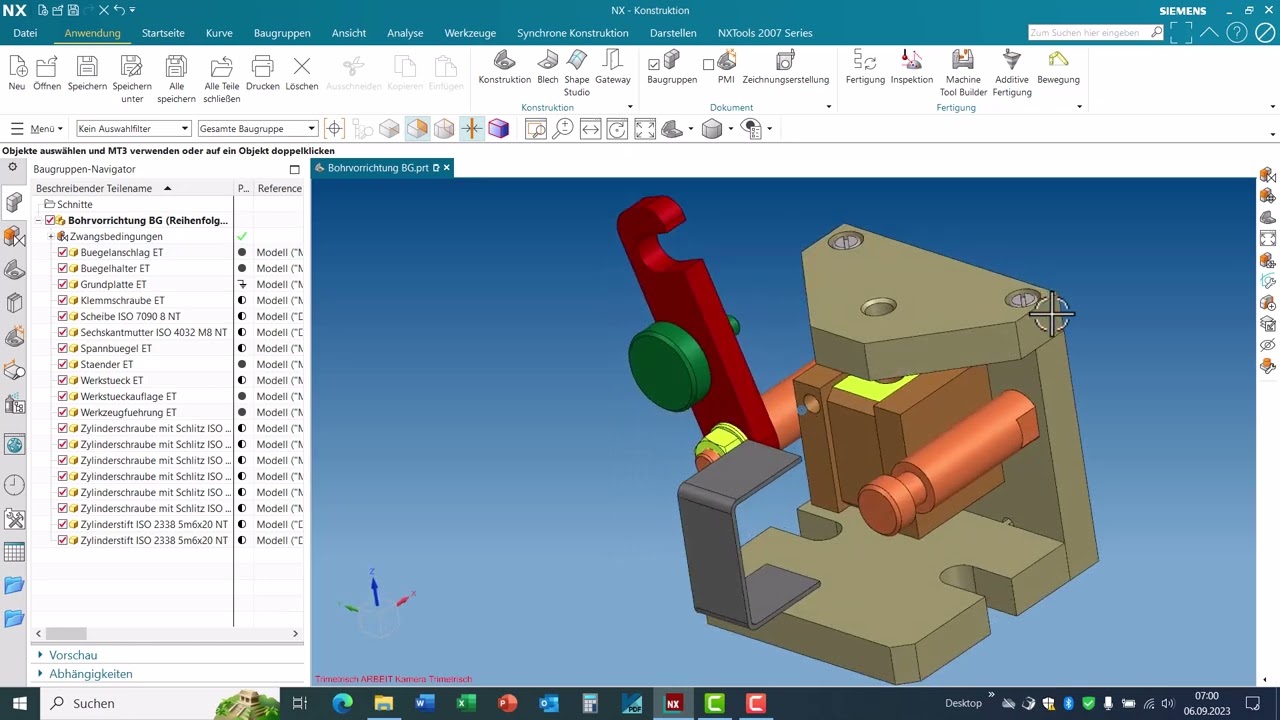Launch Machine Tool Builder
1280x720 pixels.
coord(963,73)
